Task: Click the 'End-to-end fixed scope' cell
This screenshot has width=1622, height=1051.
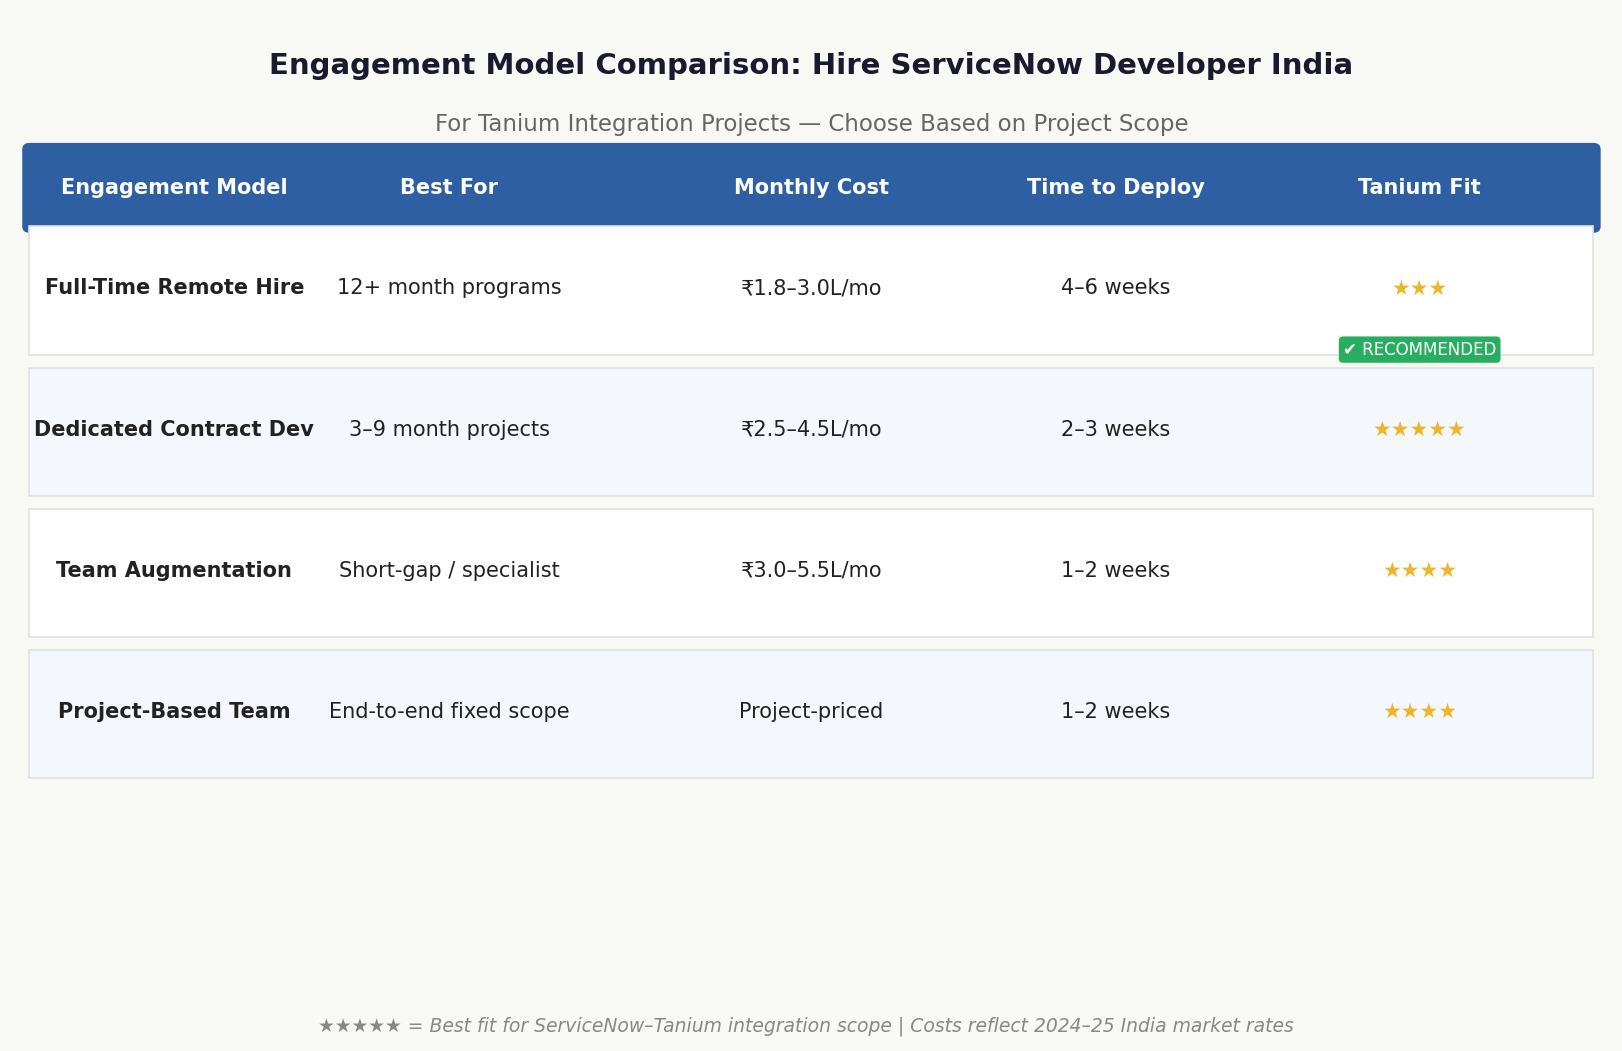Action: click(449, 712)
